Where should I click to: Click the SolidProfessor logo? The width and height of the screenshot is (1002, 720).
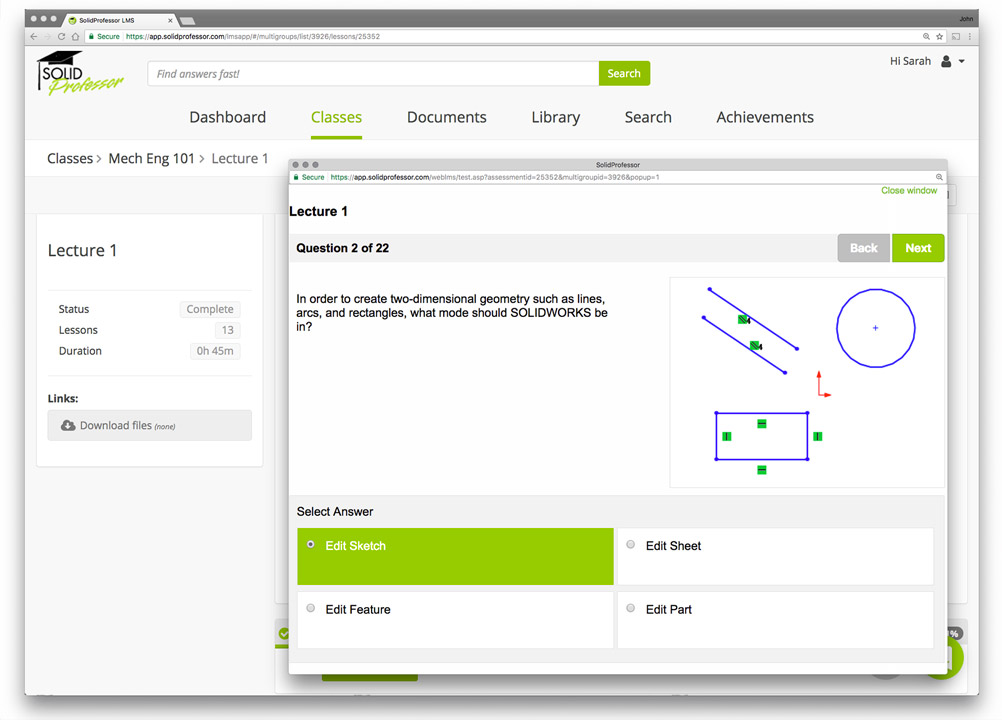click(x=80, y=74)
